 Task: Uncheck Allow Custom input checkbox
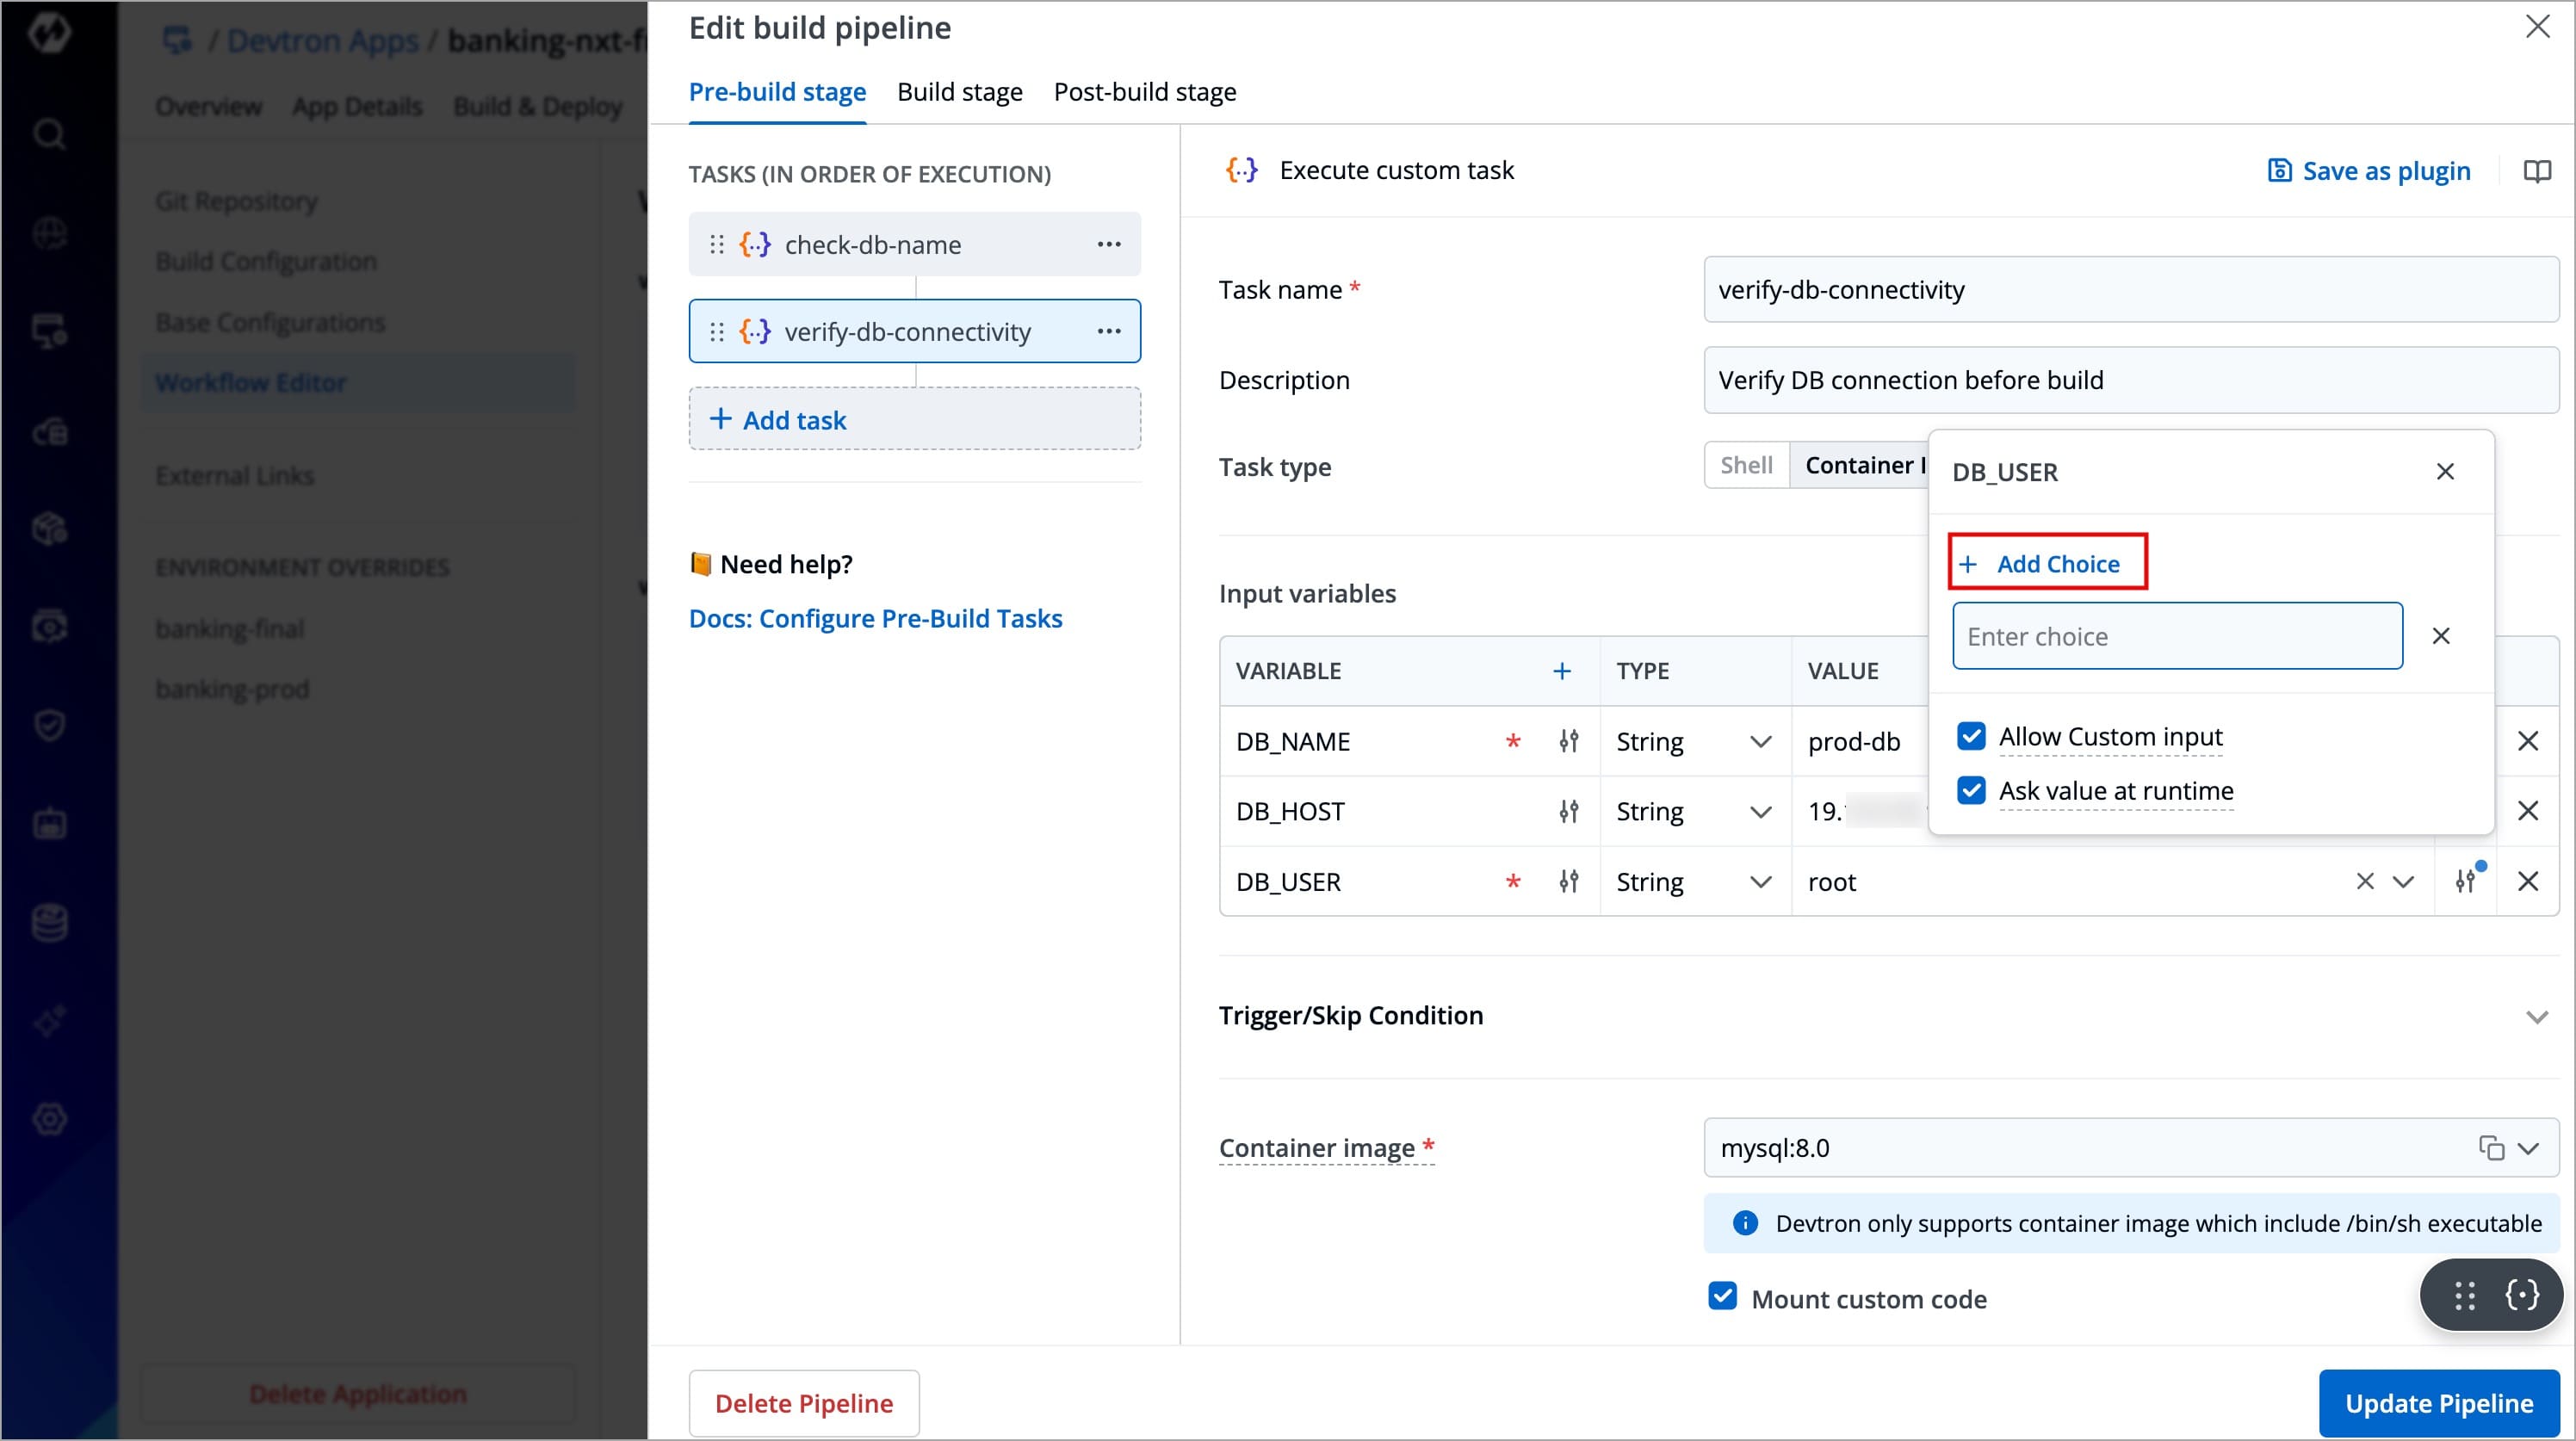pyautogui.click(x=1971, y=736)
